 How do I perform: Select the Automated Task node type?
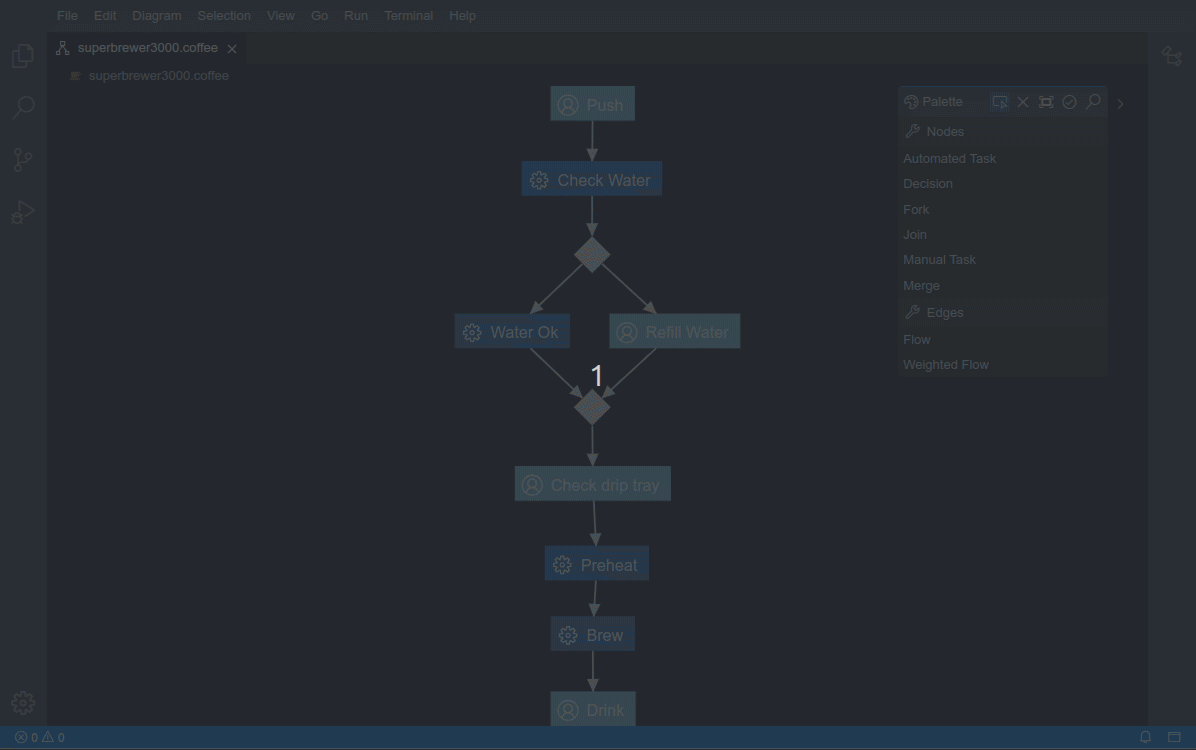(949, 158)
